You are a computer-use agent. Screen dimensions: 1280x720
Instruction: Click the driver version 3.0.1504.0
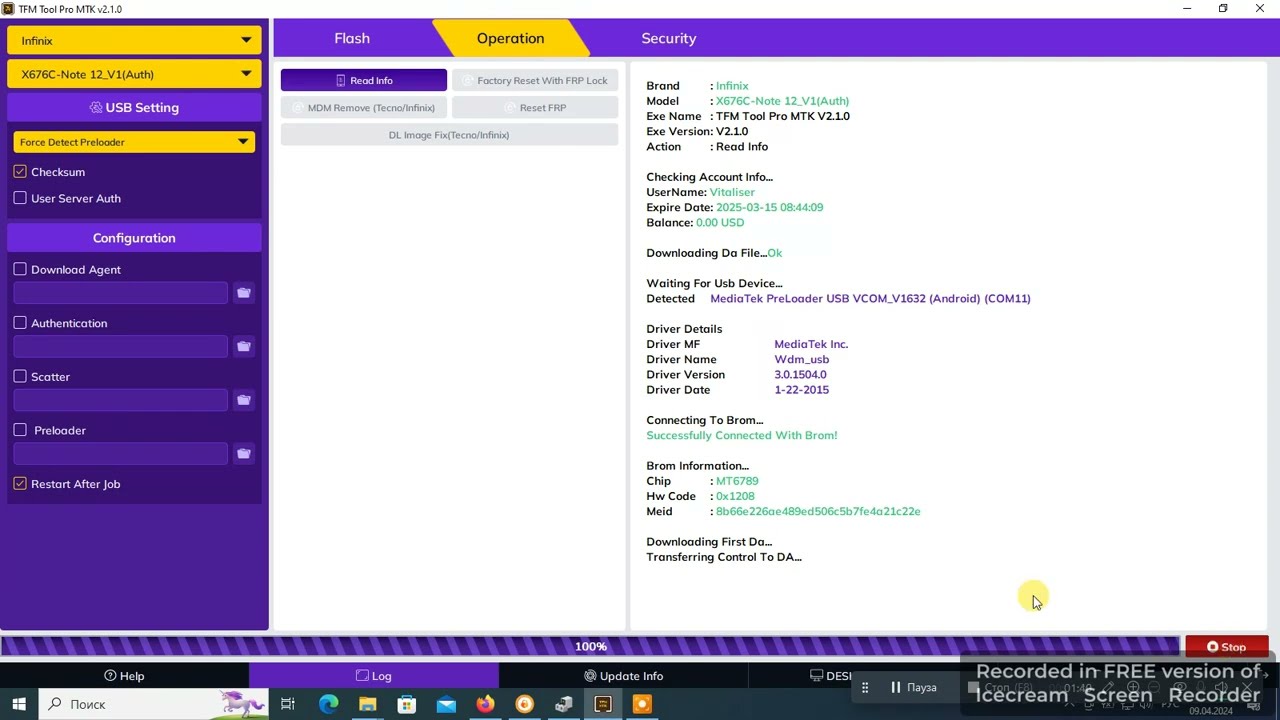pyautogui.click(x=800, y=374)
